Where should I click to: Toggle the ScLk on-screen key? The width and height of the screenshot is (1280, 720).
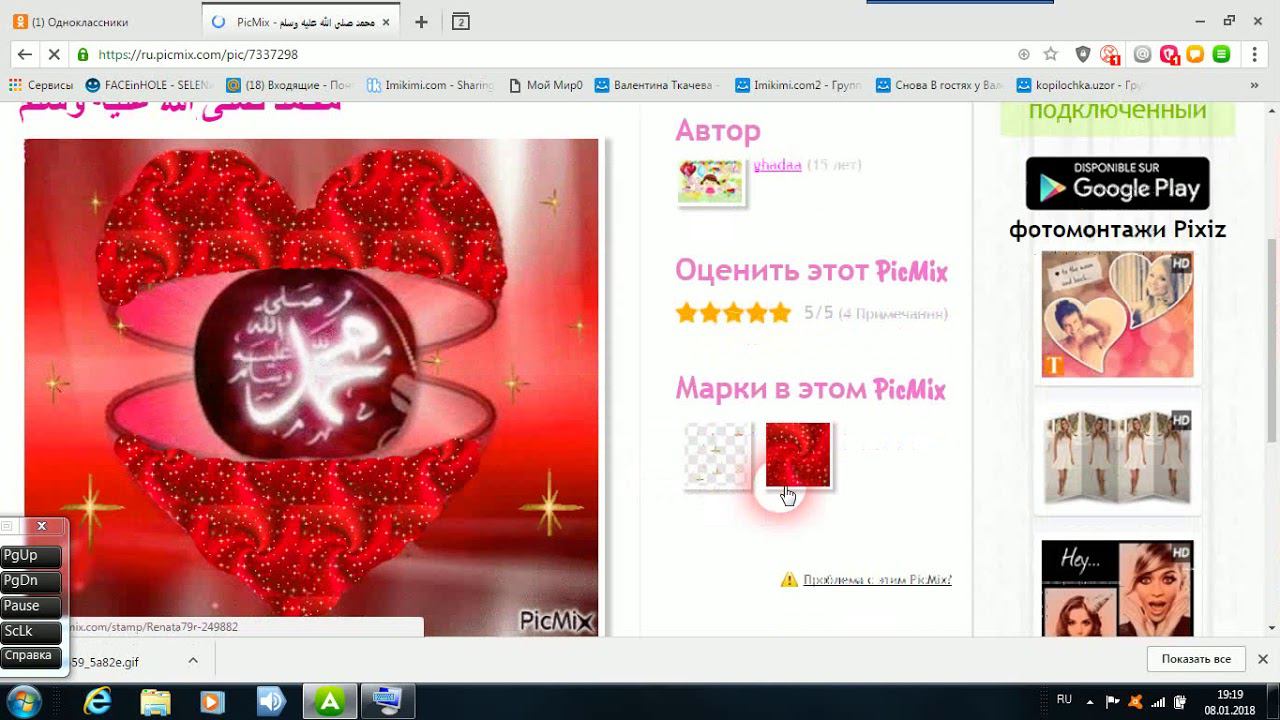tap(31, 631)
